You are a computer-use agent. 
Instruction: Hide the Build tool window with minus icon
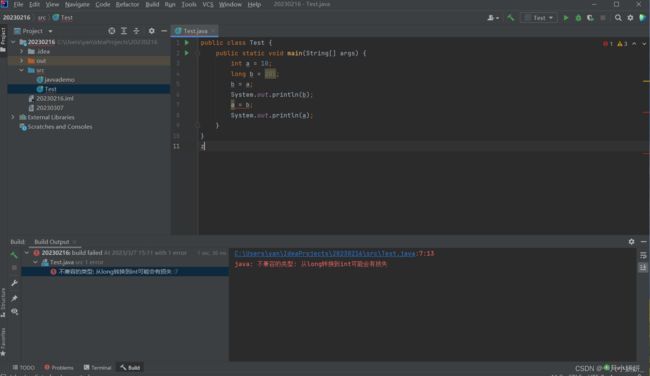click(x=643, y=241)
